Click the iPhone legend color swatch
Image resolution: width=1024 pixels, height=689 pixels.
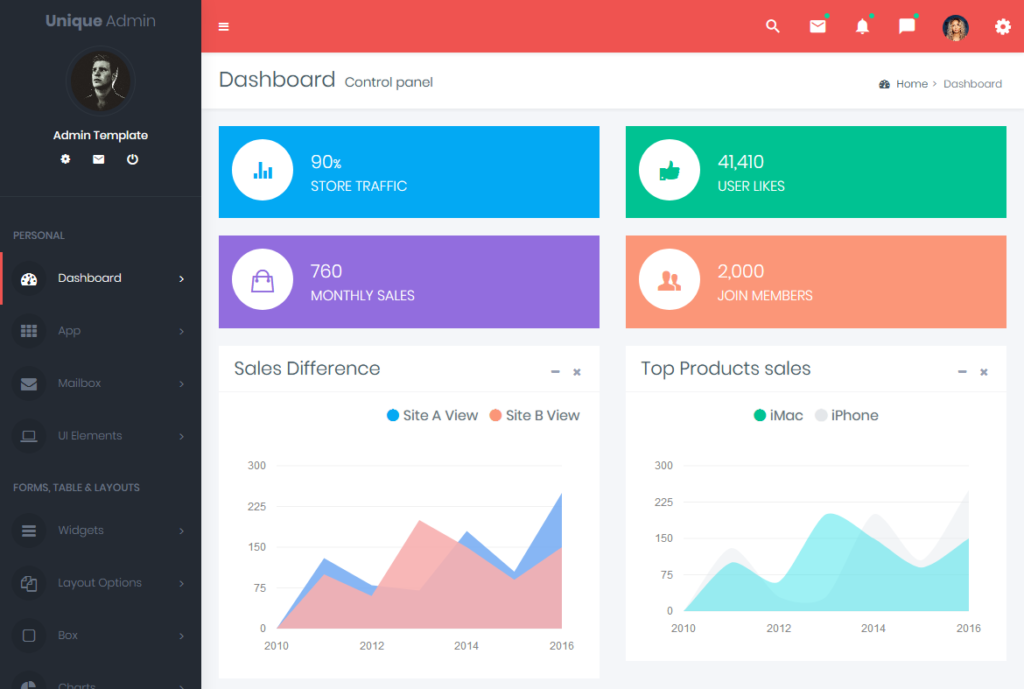[x=821, y=415]
